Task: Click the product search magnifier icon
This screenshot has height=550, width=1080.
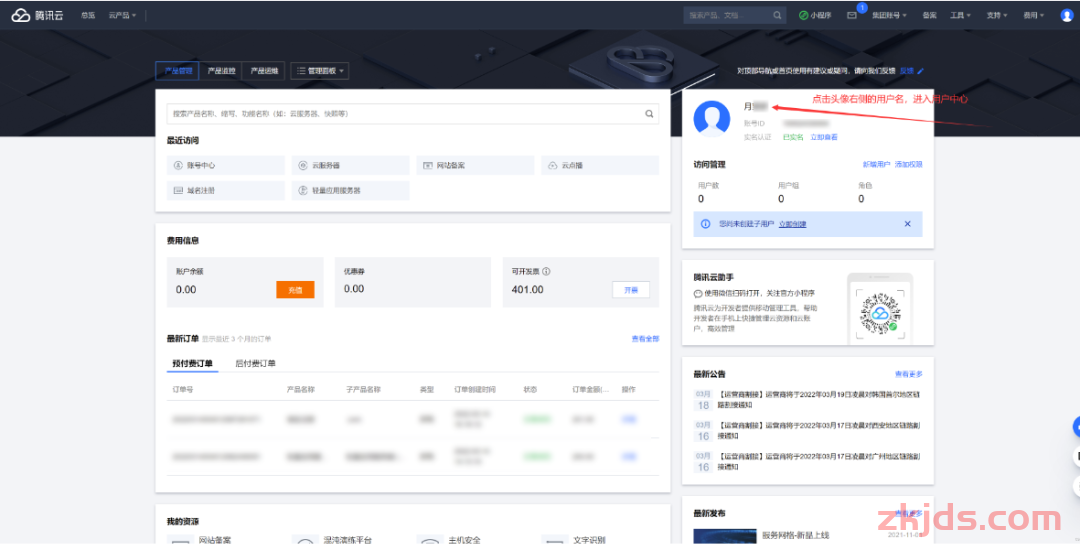Action: click(x=649, y=114)
